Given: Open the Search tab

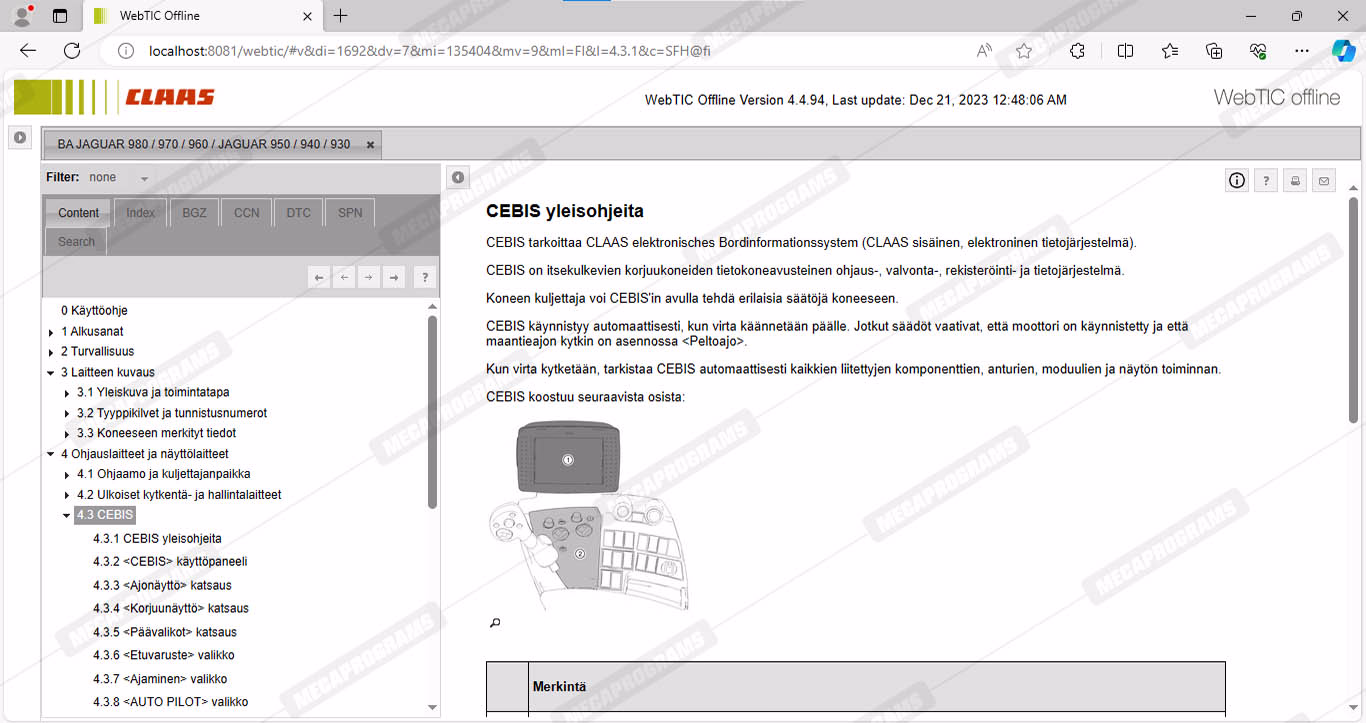Looking at the screenshot, I should coord(76,242).
